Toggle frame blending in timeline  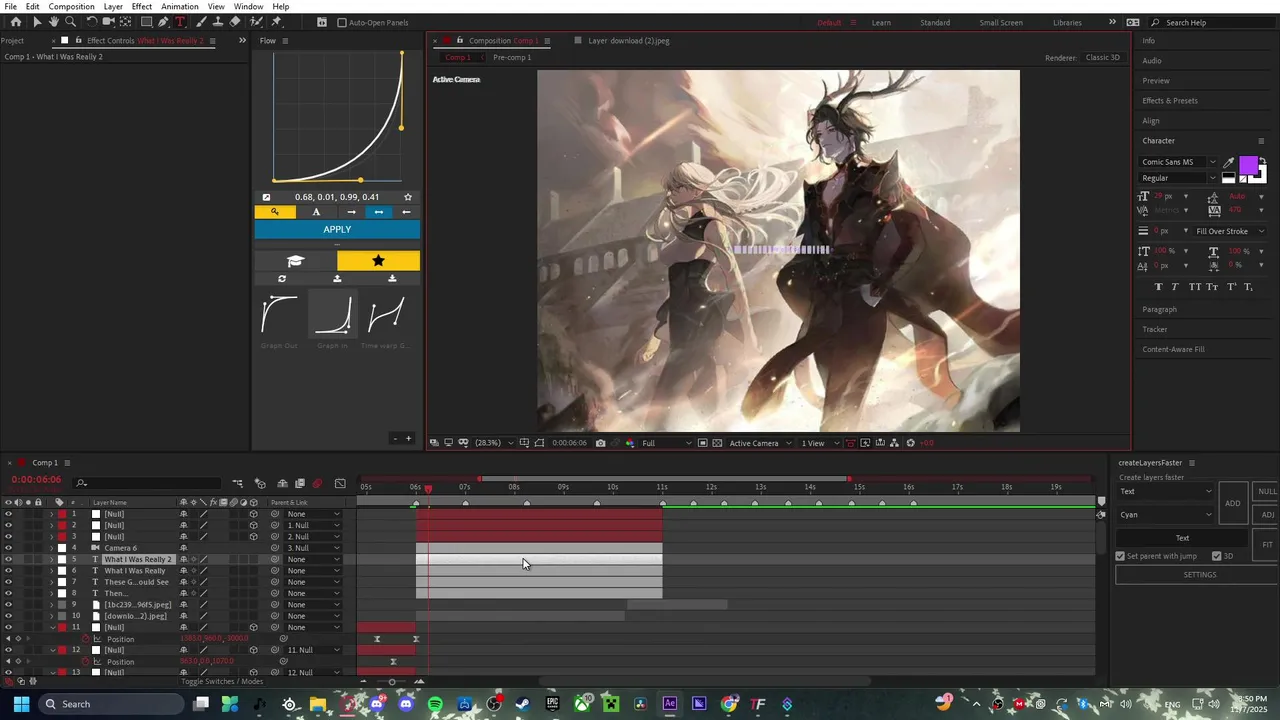[299, 484]
